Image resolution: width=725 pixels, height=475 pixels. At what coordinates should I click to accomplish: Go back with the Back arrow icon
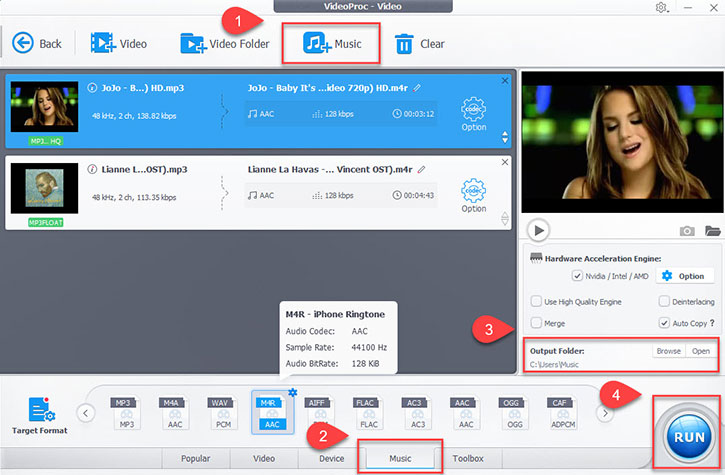(x=23, y=43)
